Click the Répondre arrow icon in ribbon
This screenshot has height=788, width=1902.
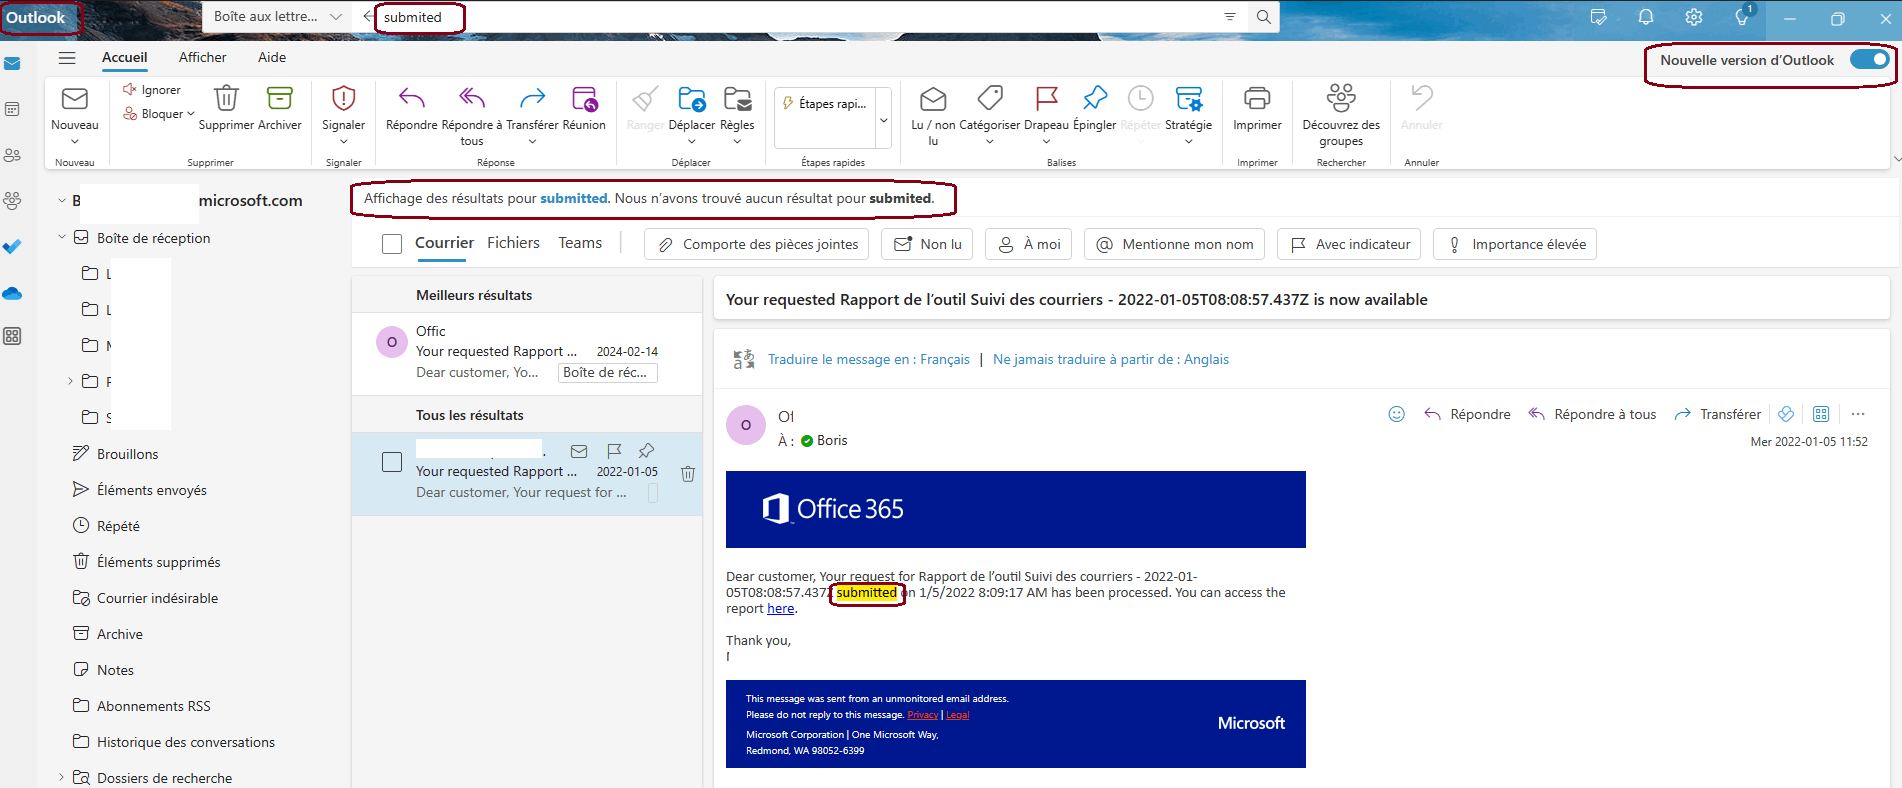pyautogui.click(x=412, y=98)
